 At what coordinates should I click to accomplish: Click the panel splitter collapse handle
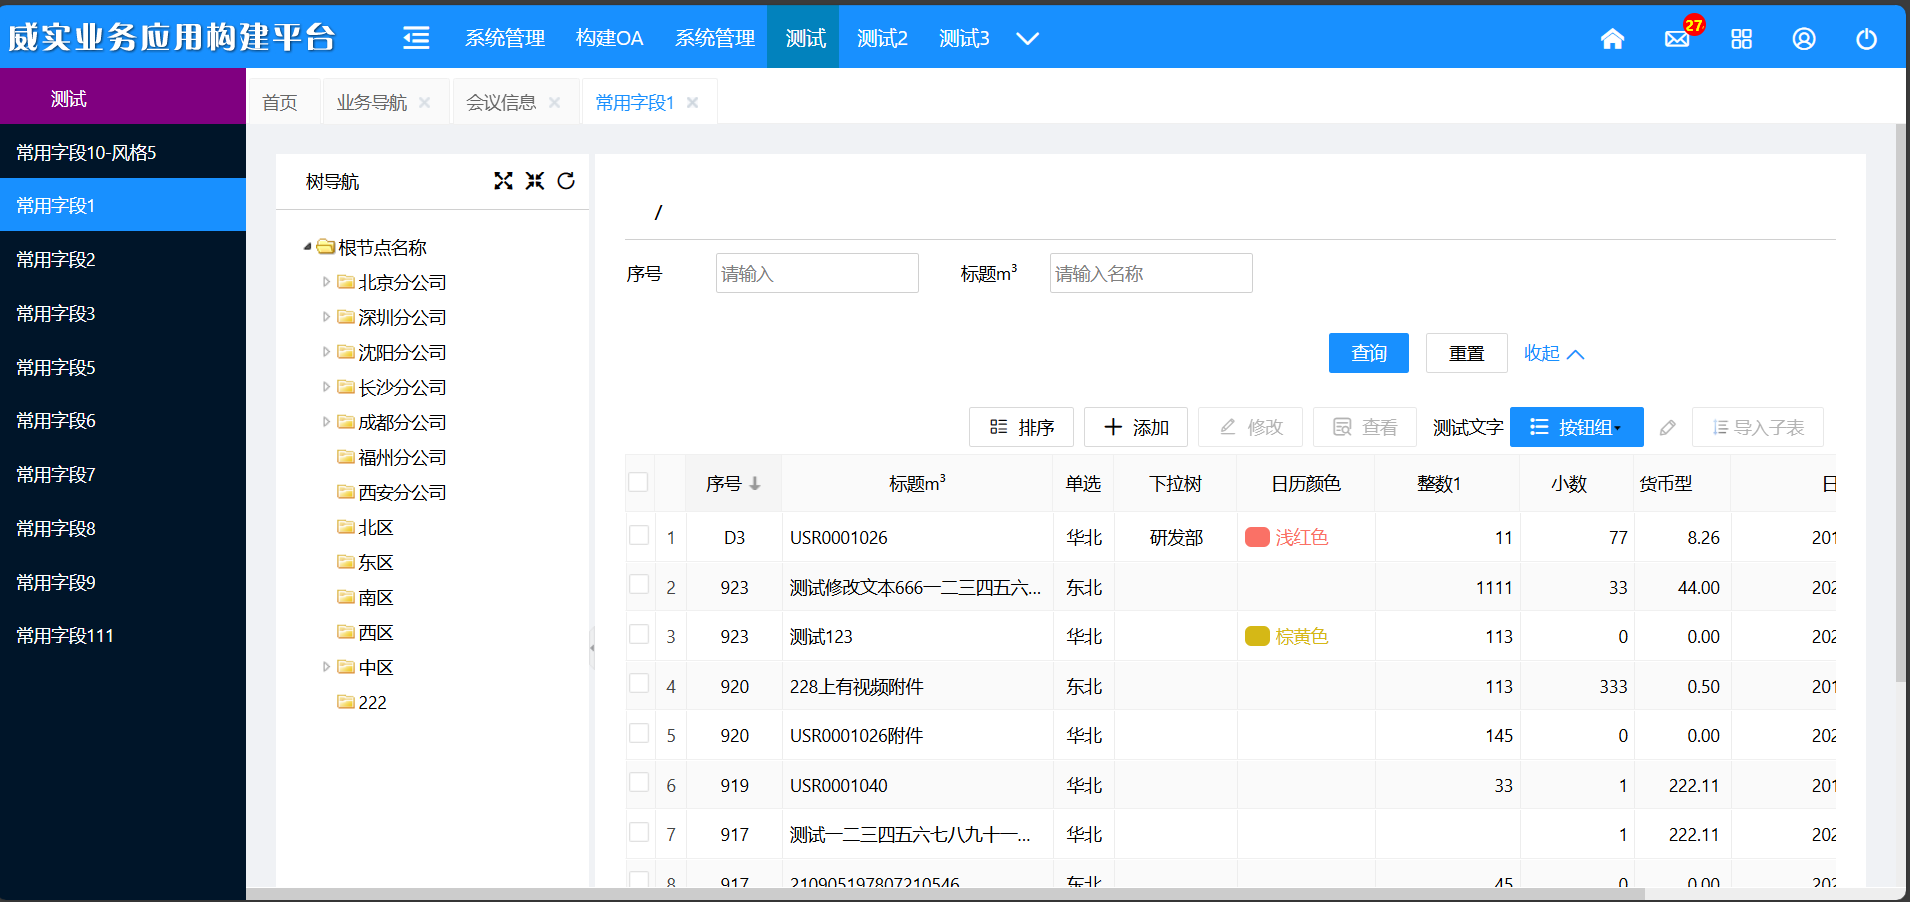pos(592,648)
